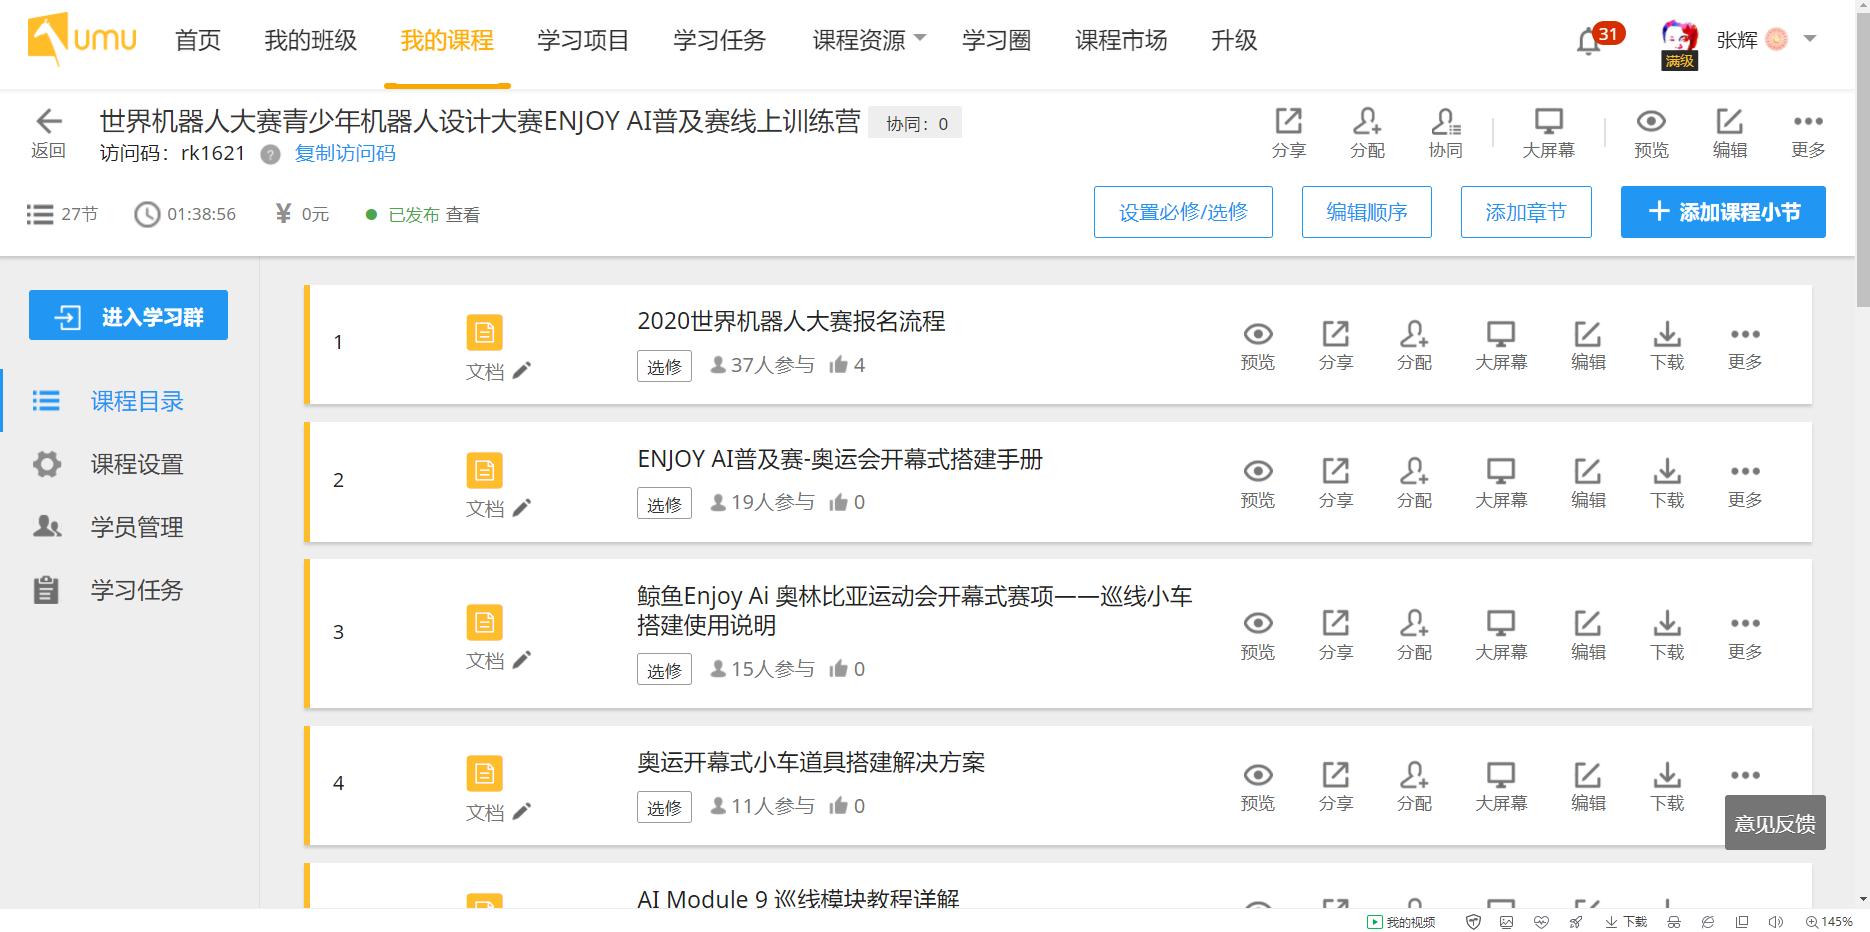Click the 下载 item in the browser status bar
1870x932 pixels.
[1626, 922]
